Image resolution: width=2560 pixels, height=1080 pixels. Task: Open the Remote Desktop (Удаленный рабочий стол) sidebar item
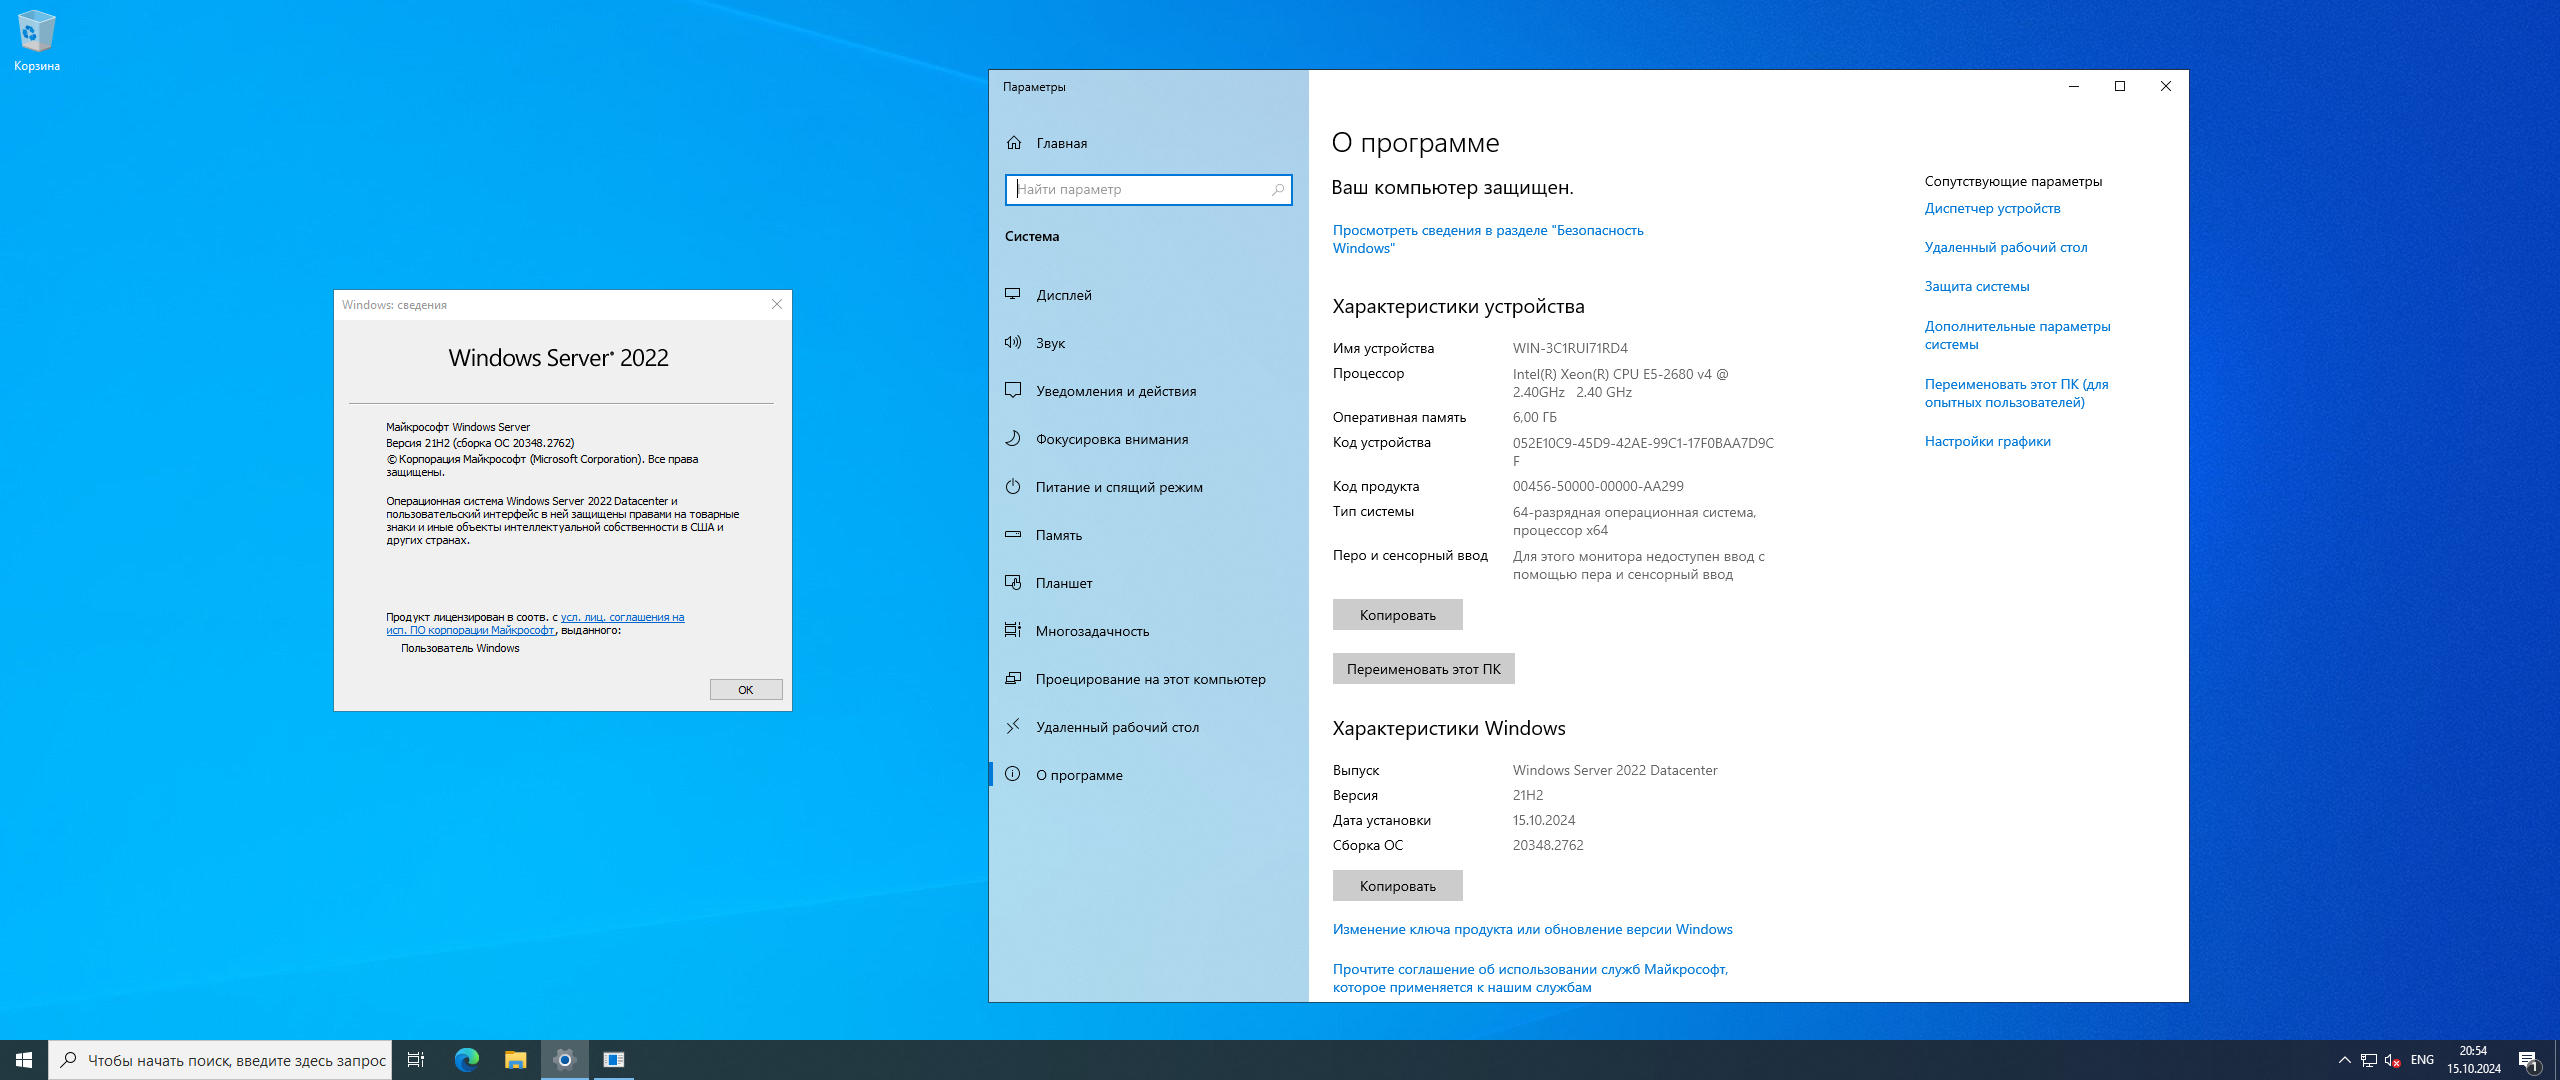(x=1117, y=727)
